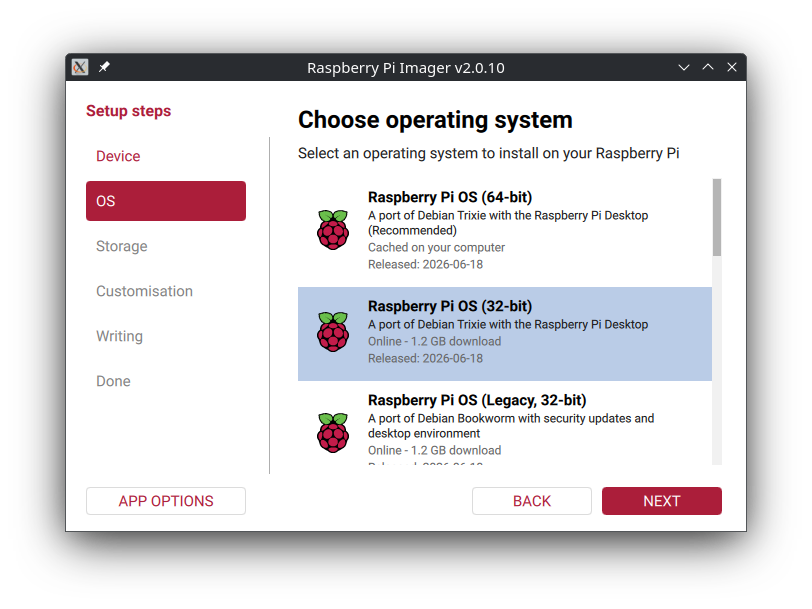This screenshot has width=812, height=609.
Task: Click "desktop environment" description under Legacy
Action: coord(424,433)
